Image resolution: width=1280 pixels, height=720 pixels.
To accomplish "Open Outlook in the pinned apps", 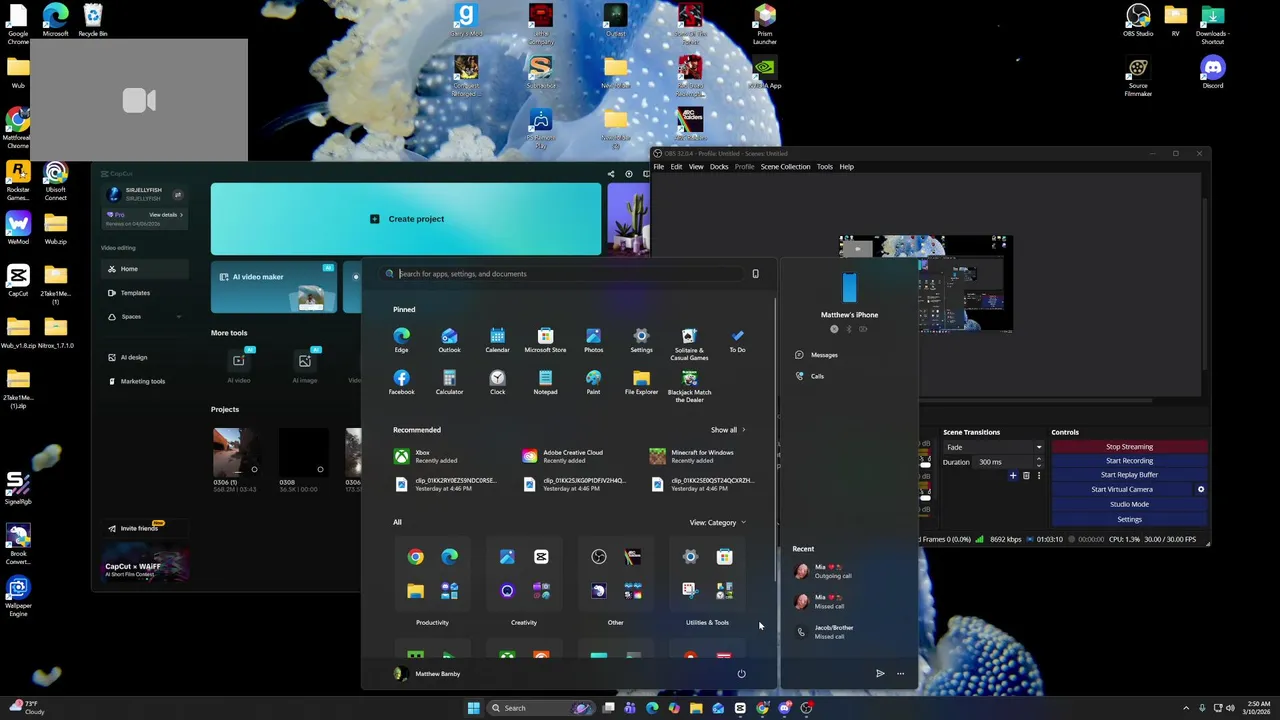I will pos(449,340).
